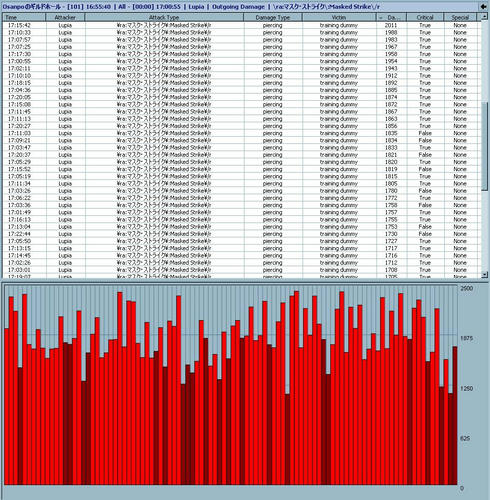Sort by the Victim column header
The height and width of the screenshot is (500, 490).
[x=339, y=17]
